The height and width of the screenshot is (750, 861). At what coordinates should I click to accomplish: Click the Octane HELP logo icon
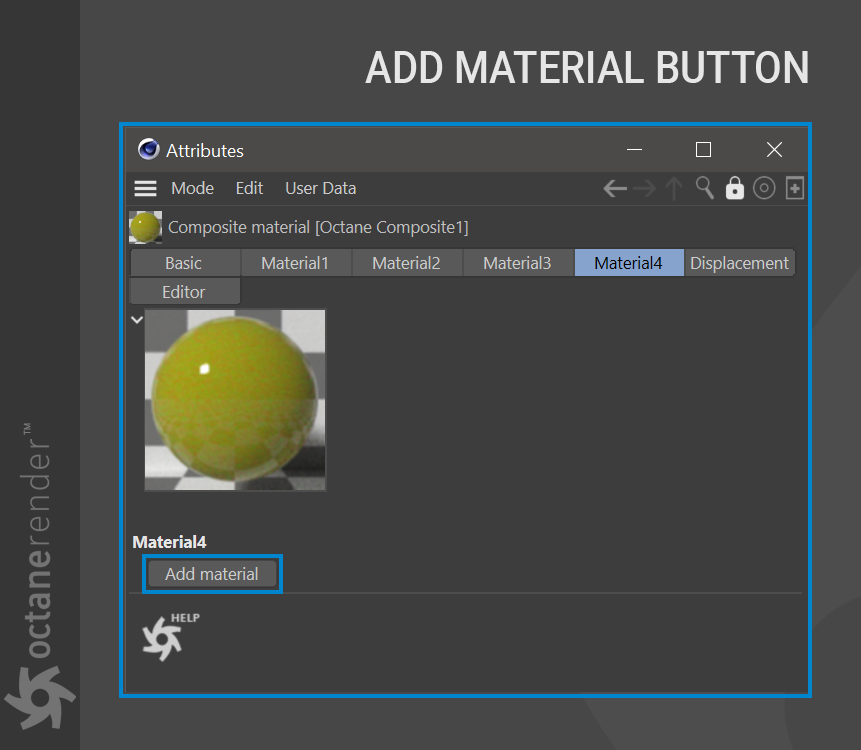pyautogui.click(x=170, y=637)
